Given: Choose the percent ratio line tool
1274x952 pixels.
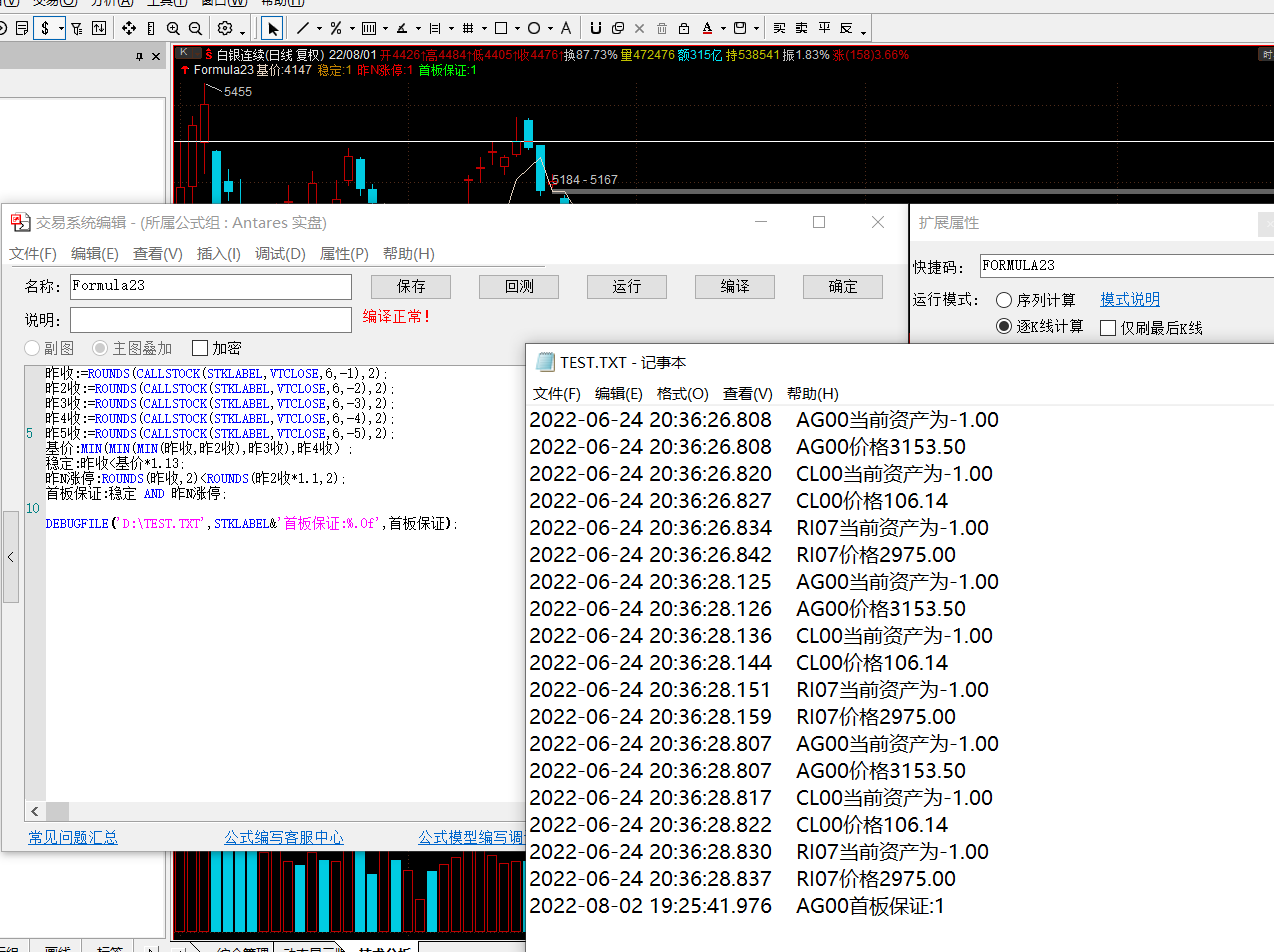Looking at the screenshot, I should 336,29.
